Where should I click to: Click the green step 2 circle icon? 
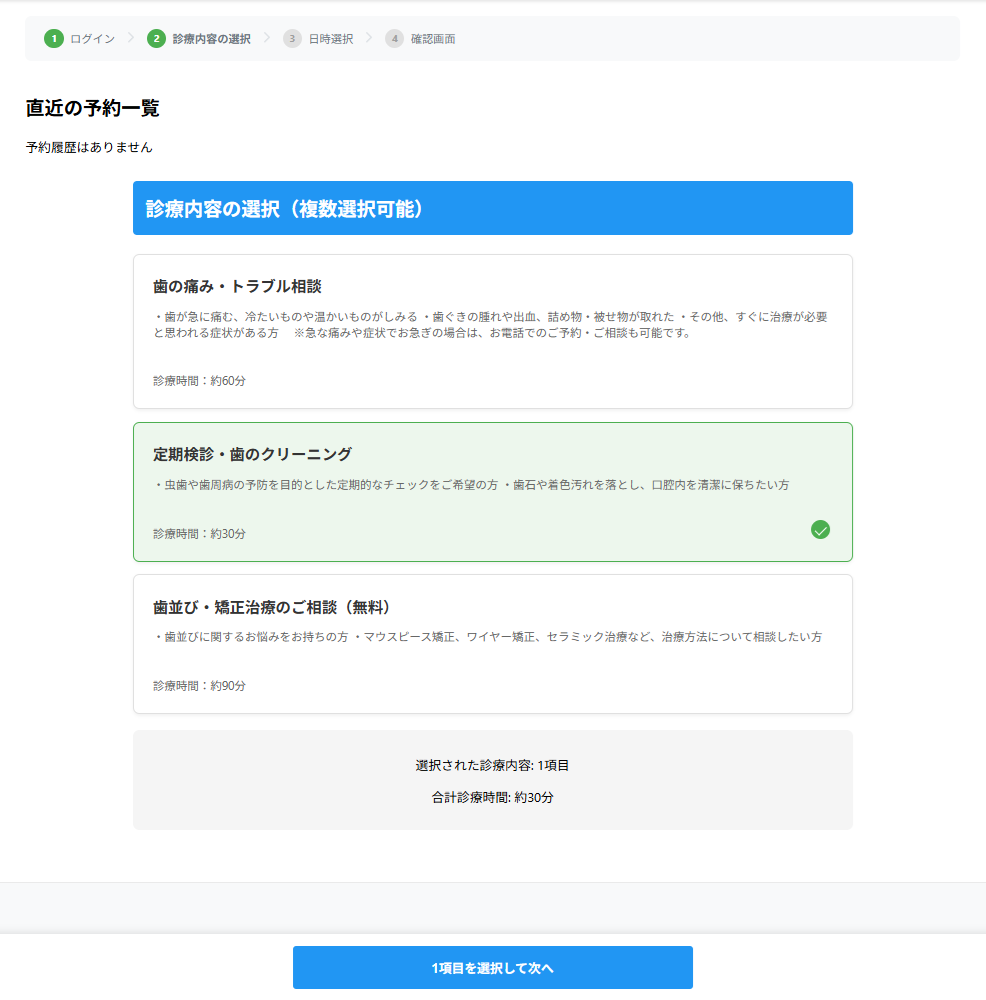(x=156, y=39)
